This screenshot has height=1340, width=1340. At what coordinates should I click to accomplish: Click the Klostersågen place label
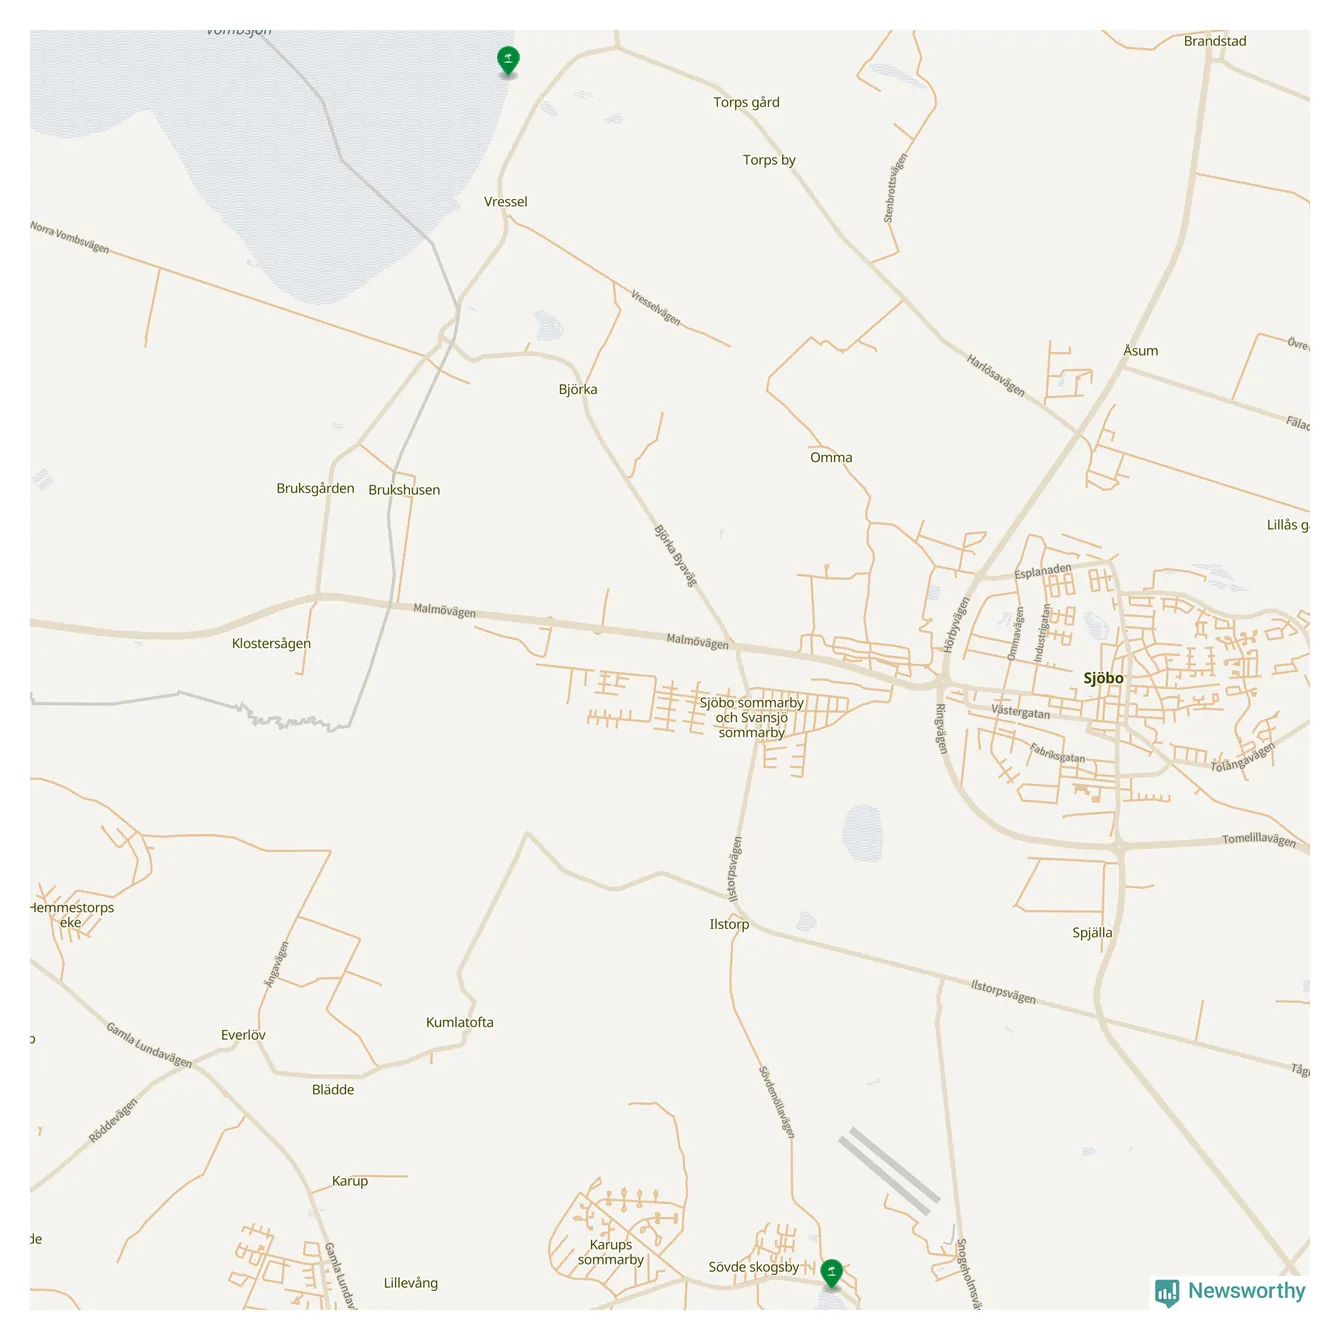coord(271,644)
